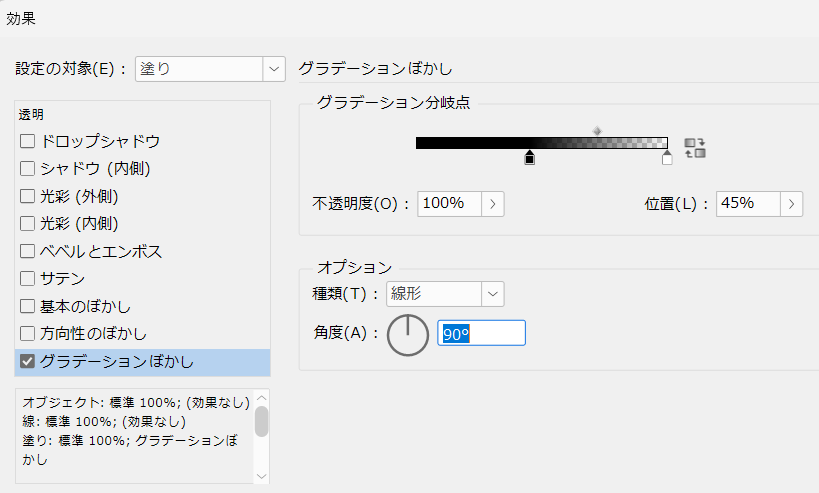Select the black gradient stop
Viewport: 819px width, 493px height.
coord(529,158)
